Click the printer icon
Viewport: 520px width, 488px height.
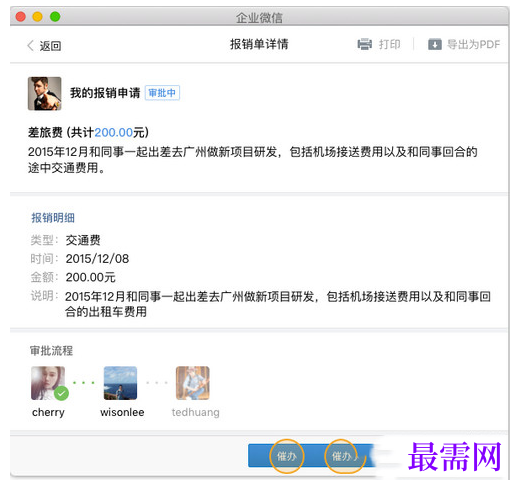[x=365, y=44]
